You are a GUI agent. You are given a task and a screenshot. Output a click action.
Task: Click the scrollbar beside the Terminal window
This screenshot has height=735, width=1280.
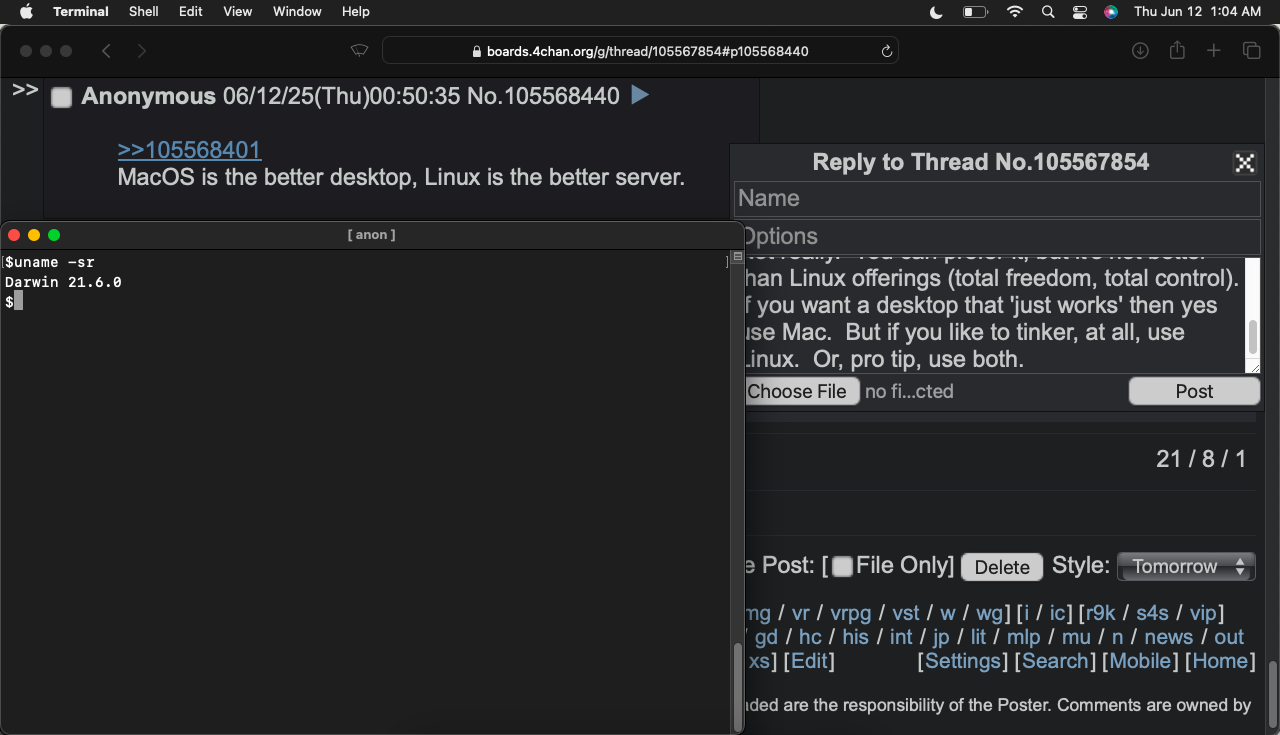[739, 687]
